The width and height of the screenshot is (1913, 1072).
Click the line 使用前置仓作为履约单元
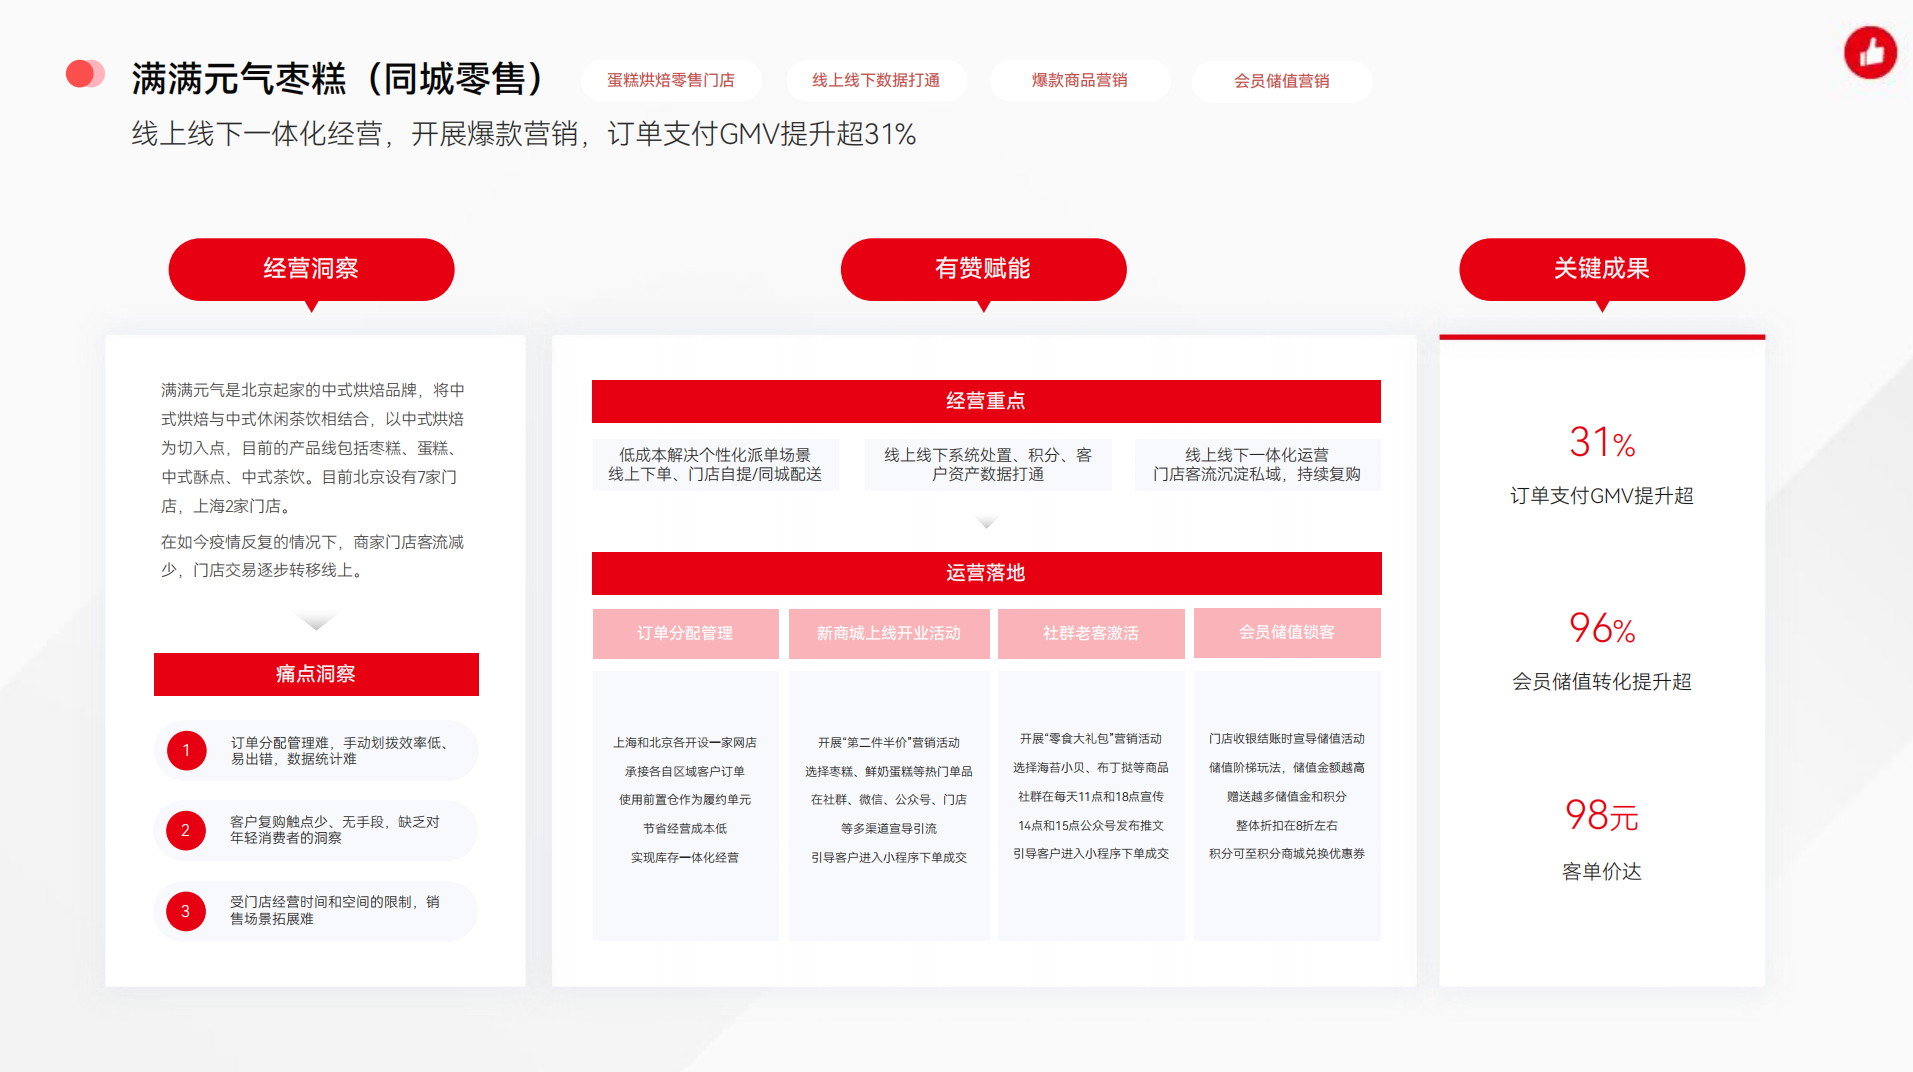[x=685, y=800]
